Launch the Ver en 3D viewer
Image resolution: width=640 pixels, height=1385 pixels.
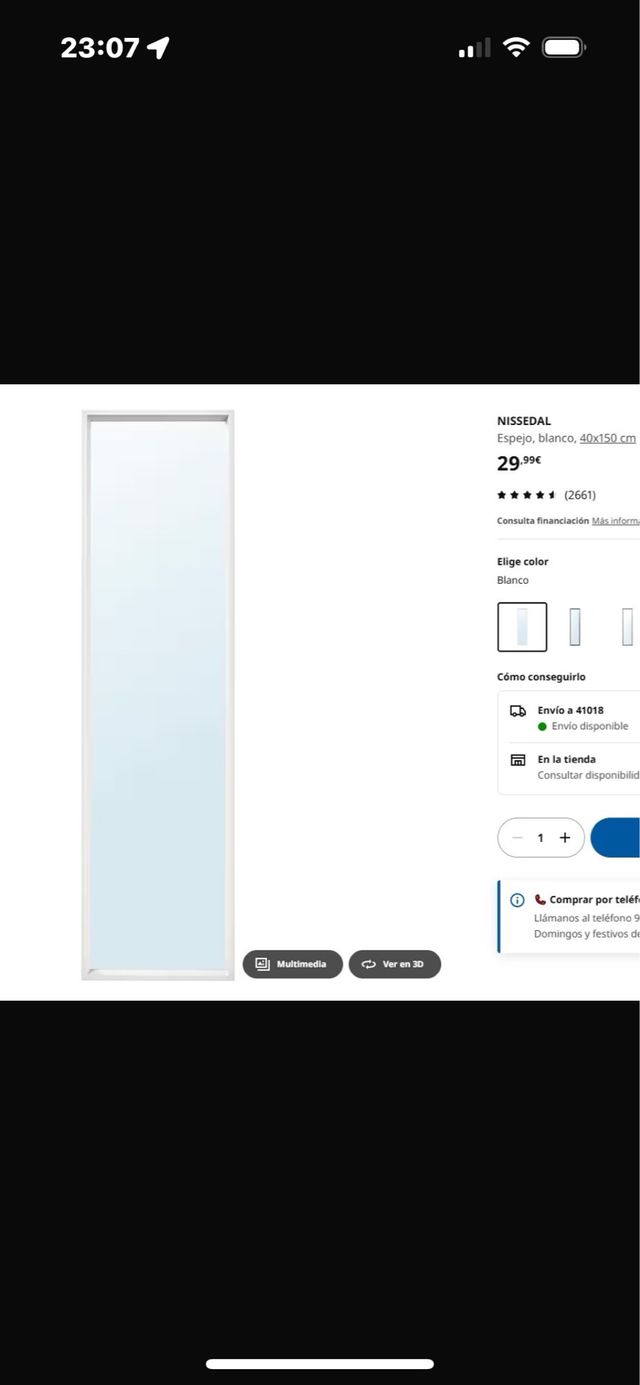394,964
